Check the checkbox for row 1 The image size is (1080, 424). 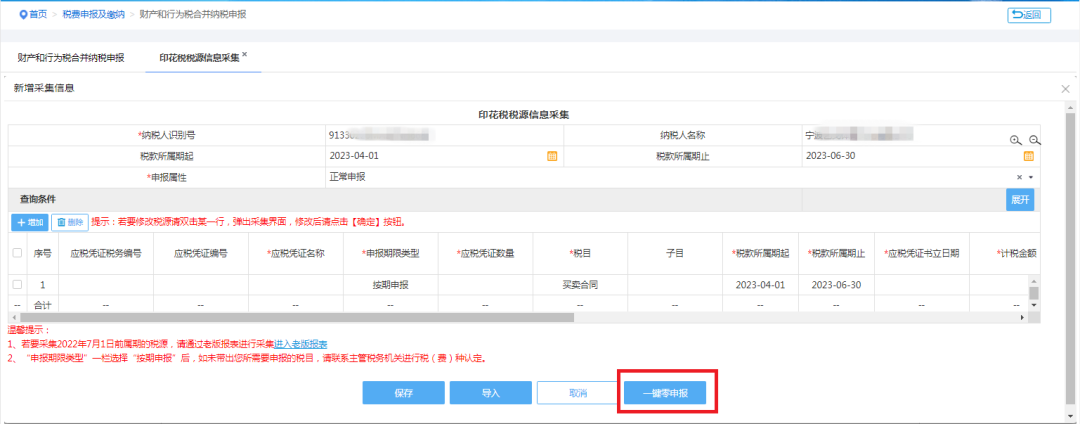[x=16, y=285]
